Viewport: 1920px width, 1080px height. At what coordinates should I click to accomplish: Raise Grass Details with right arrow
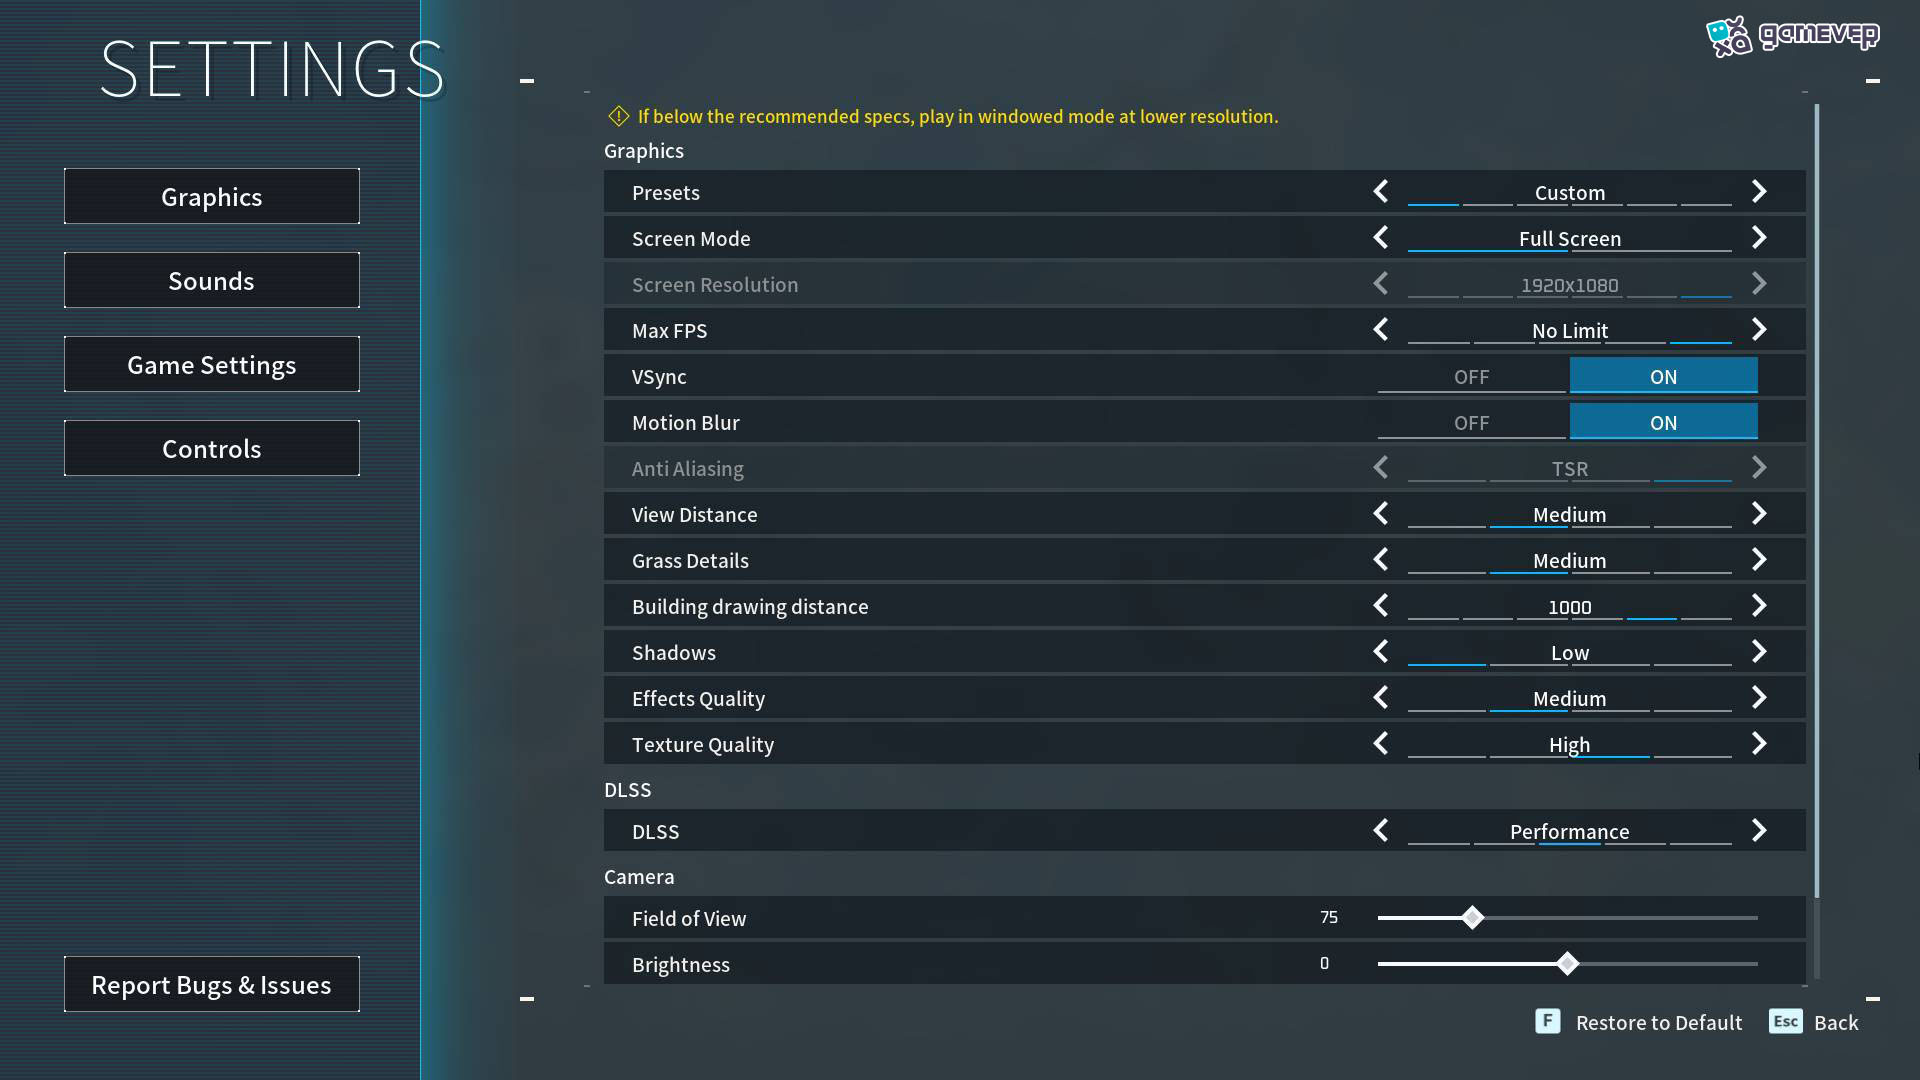pos(1759,559)
